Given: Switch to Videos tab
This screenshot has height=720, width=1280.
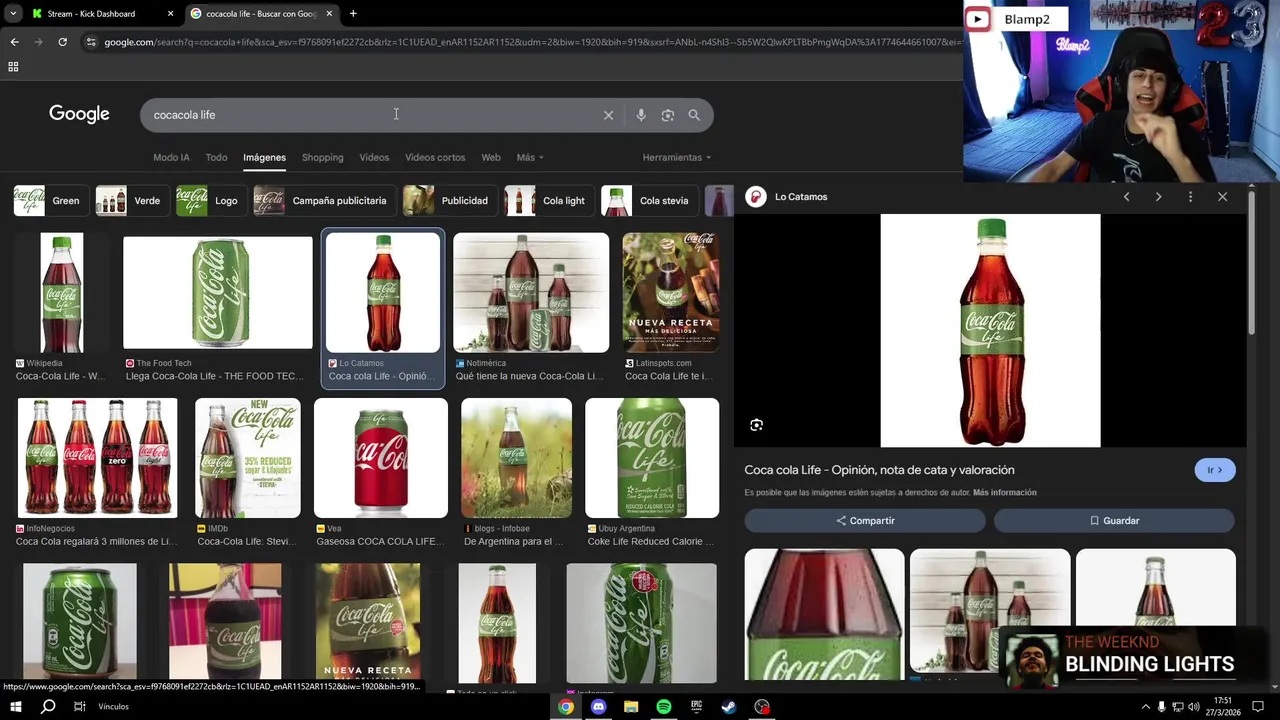Looking at the screenshot, I should tap(374, 158).
